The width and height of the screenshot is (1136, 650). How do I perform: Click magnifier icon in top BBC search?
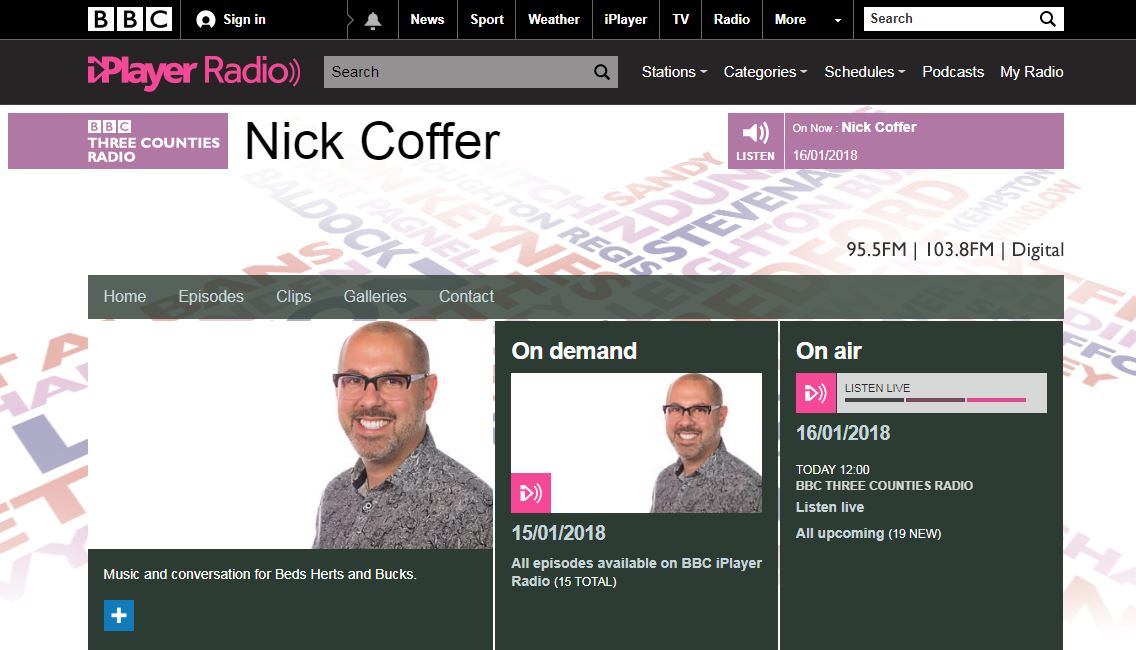click(1048, 19)
